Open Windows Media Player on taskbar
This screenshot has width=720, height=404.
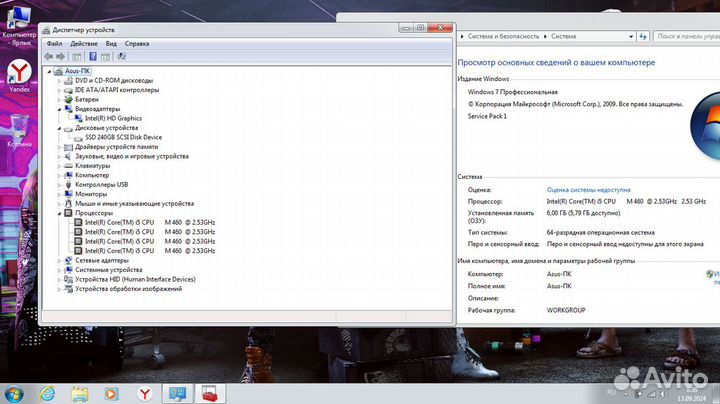point(111,394)
